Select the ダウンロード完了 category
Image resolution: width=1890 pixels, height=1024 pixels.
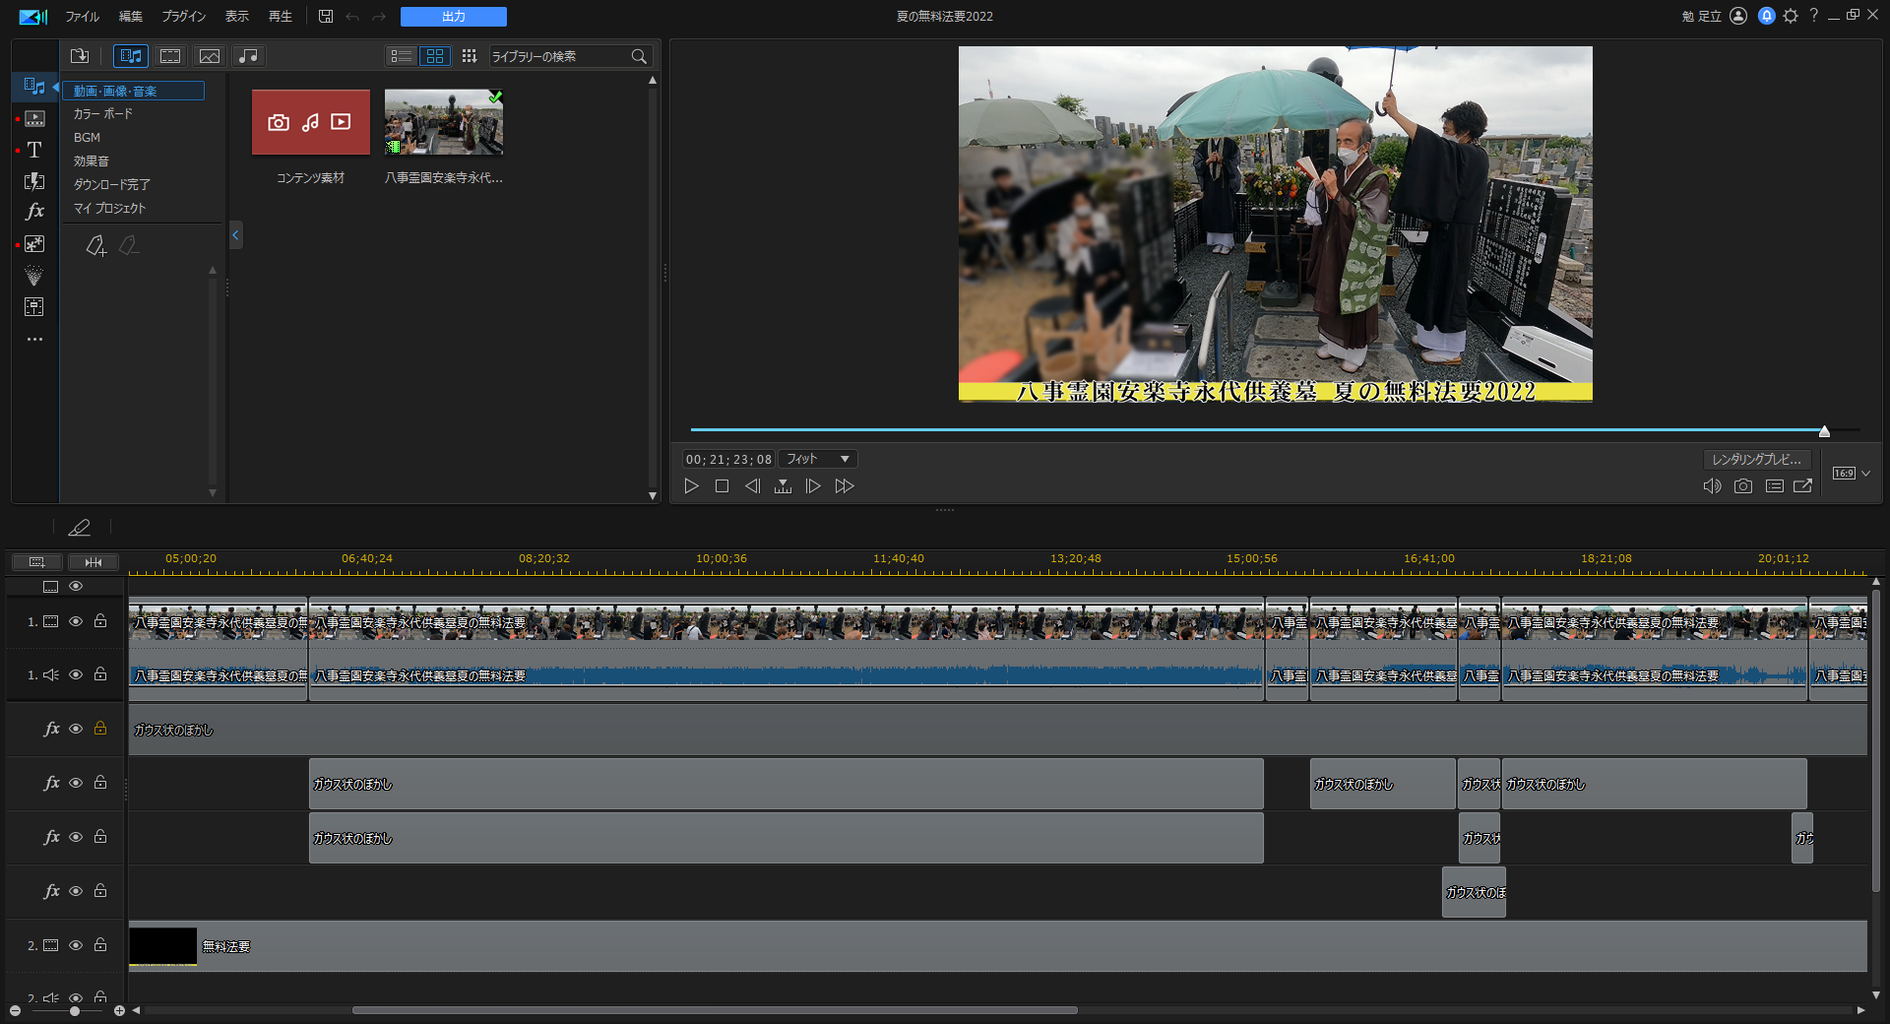111,185
